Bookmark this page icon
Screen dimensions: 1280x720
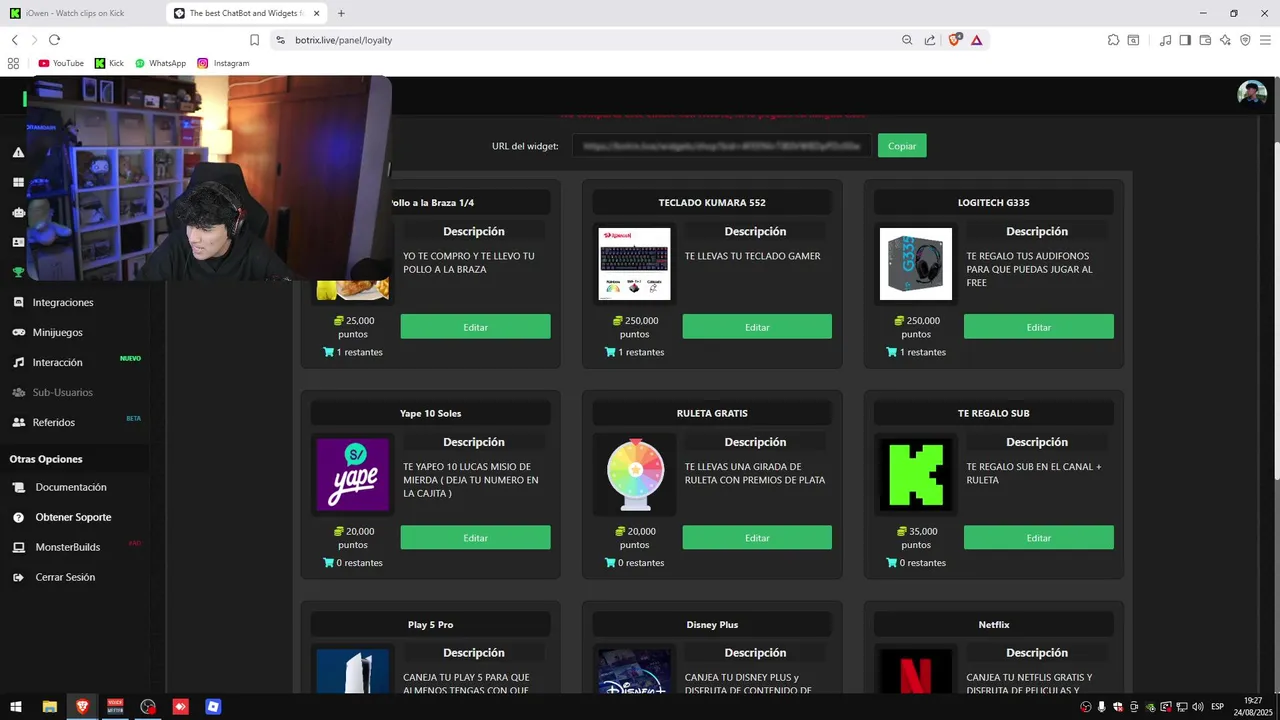(x=254, y=40)
